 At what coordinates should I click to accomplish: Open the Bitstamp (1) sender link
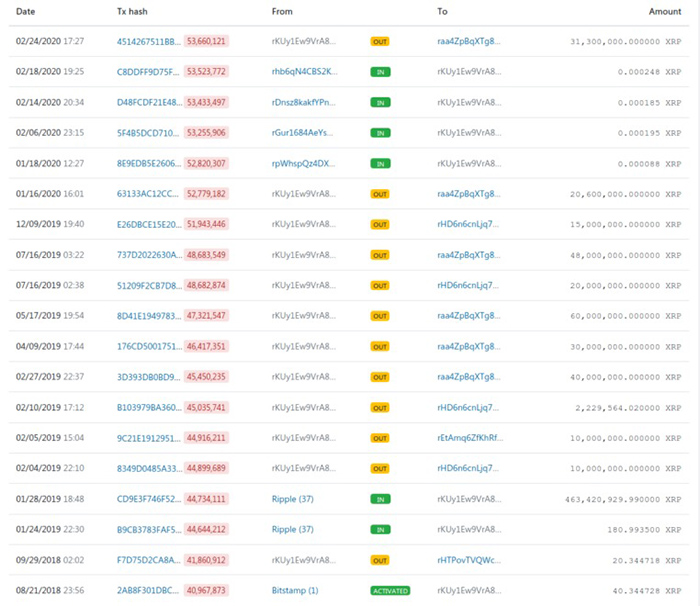(295, 590)
